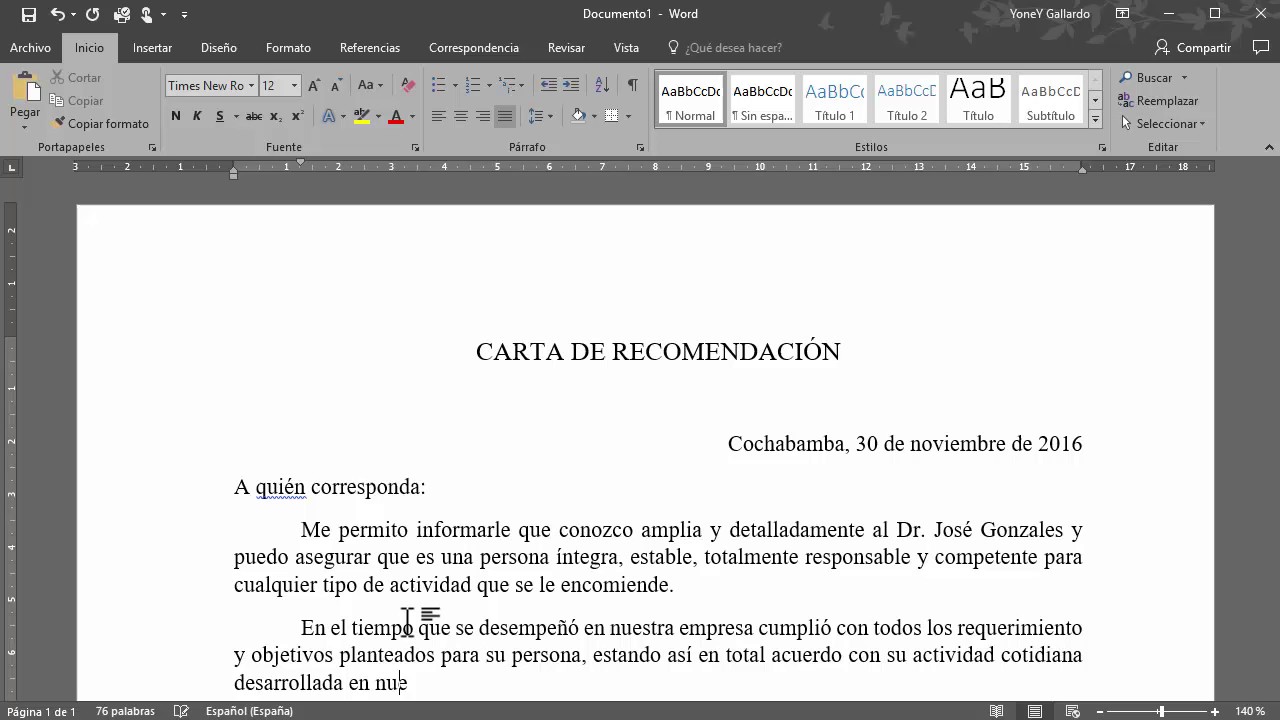This screenshot has height=720, width=1280.
Task: Undo the last action
Action: pyautogui.click(x=58, y=14)
